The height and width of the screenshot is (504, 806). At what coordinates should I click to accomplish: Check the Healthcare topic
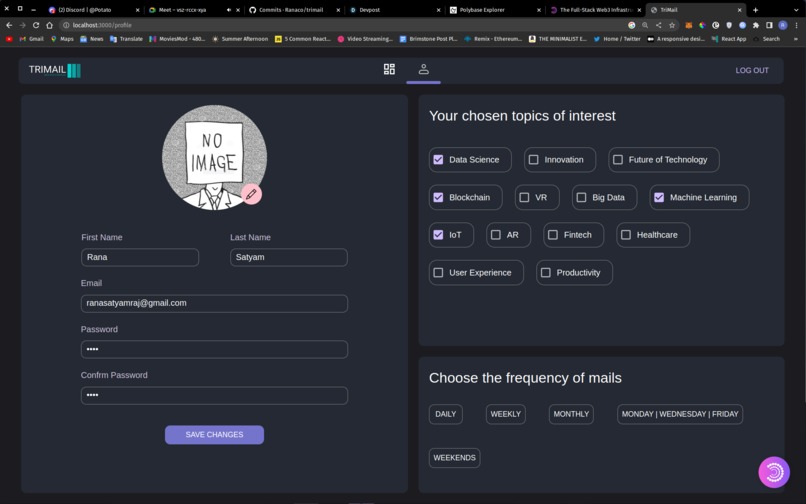pyautogui.click(x=626, y=235)
